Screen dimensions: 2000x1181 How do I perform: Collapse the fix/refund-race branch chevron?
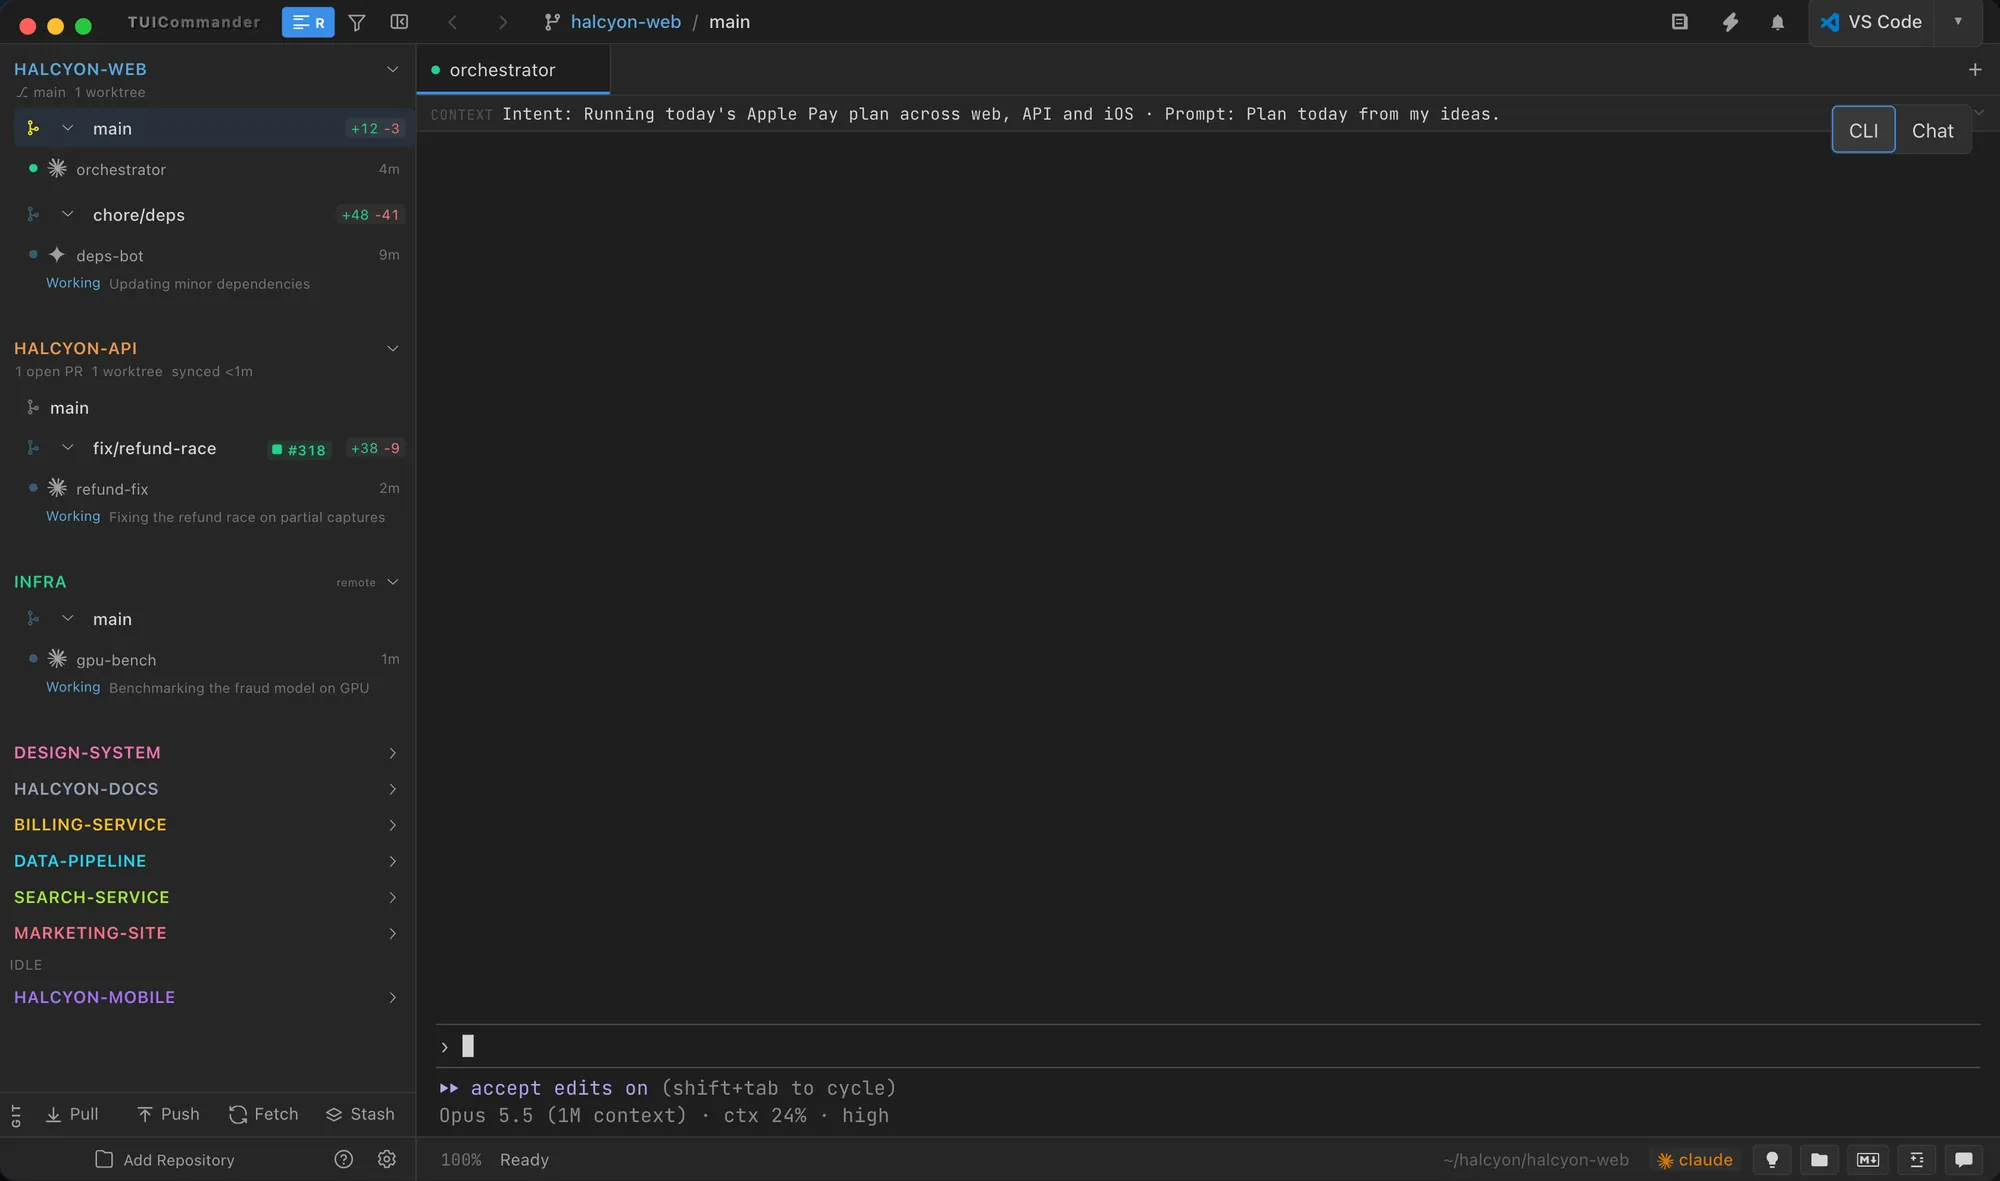pos(67,448)
